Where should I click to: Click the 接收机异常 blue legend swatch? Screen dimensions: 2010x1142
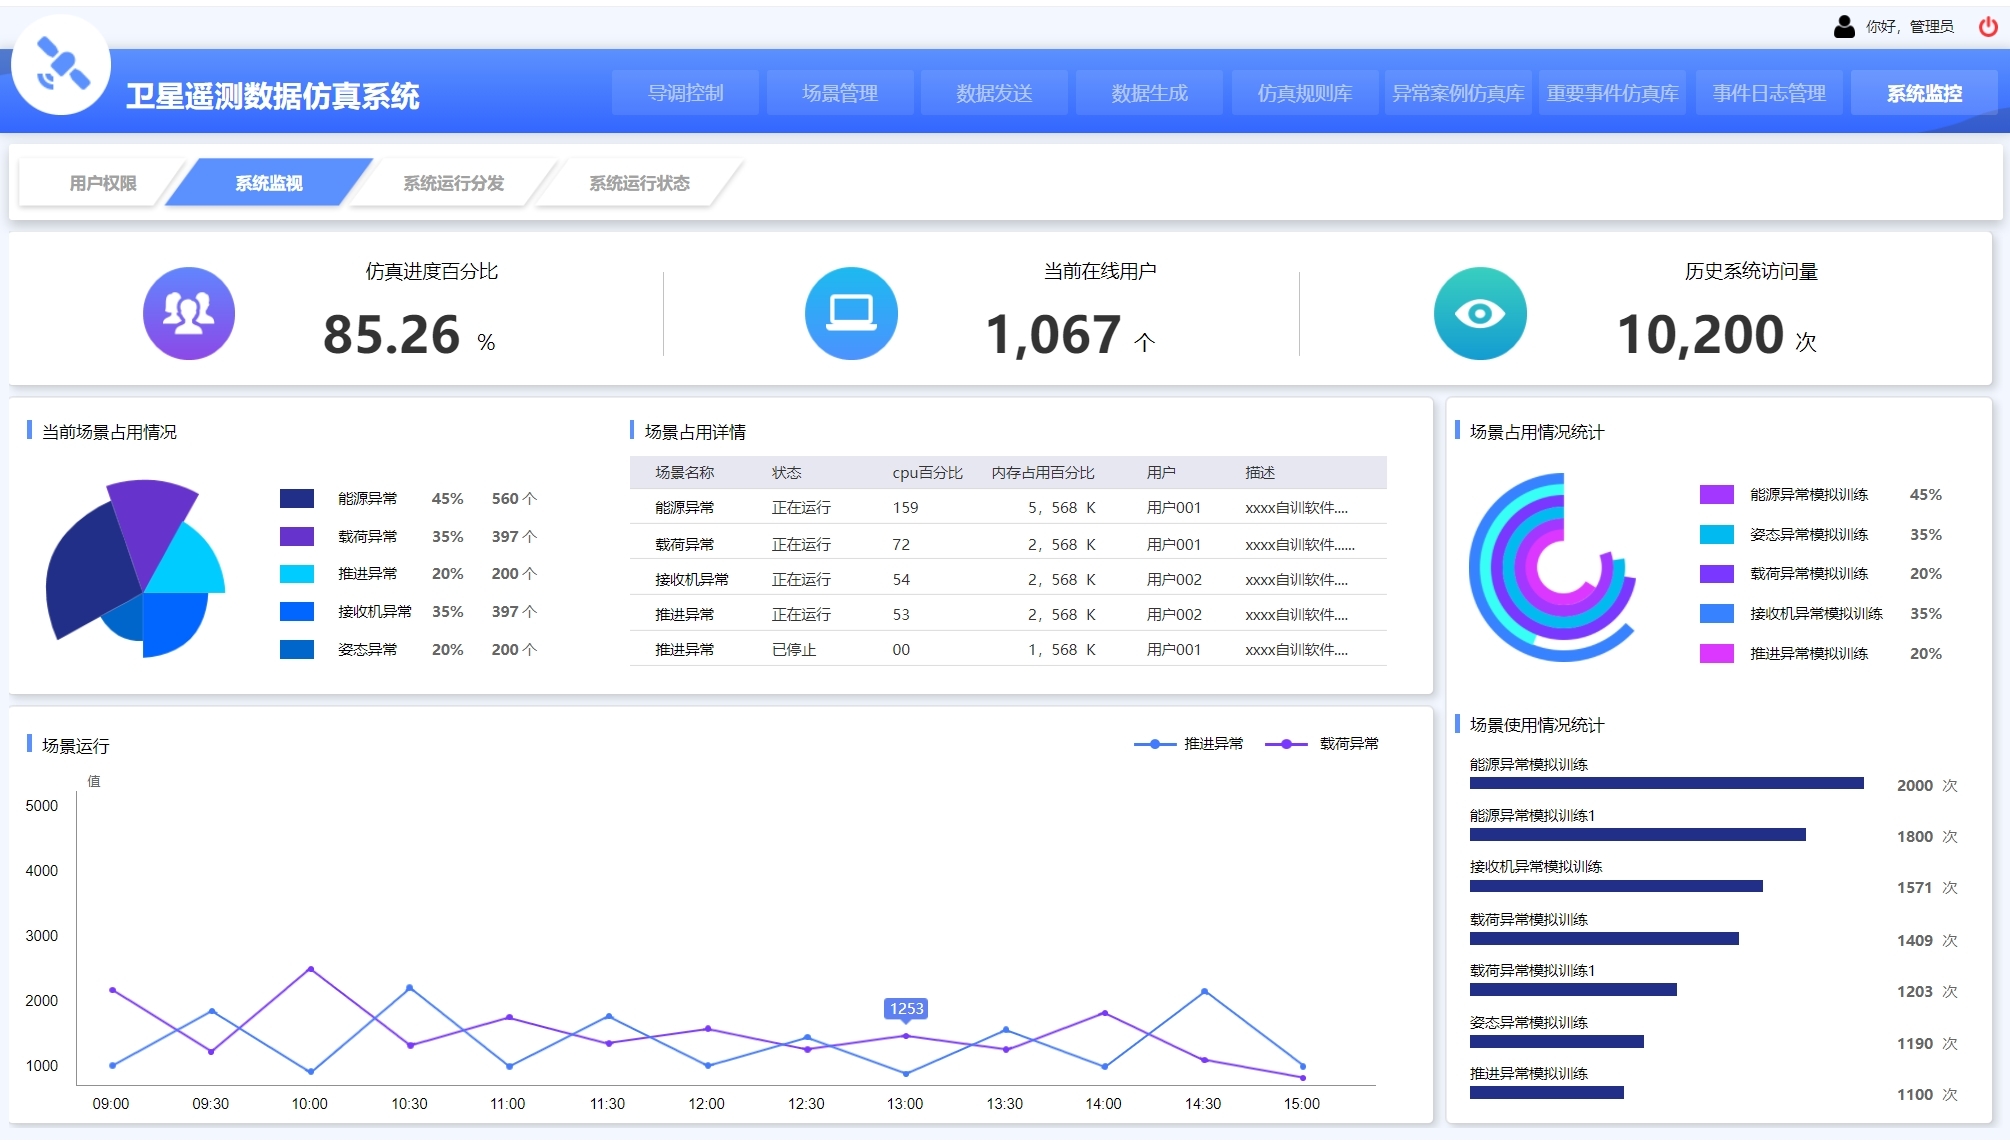[297, 611]
